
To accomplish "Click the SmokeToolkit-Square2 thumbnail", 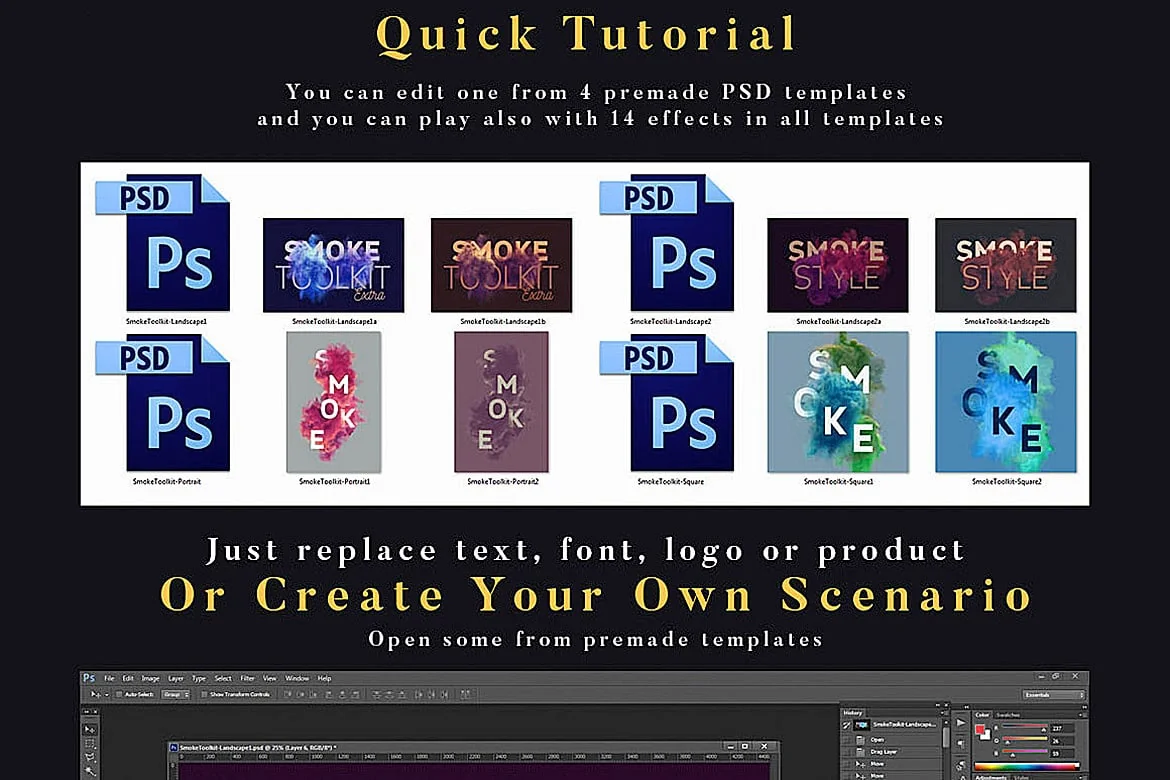I will pyautogui.click(x=1006, y=402).
